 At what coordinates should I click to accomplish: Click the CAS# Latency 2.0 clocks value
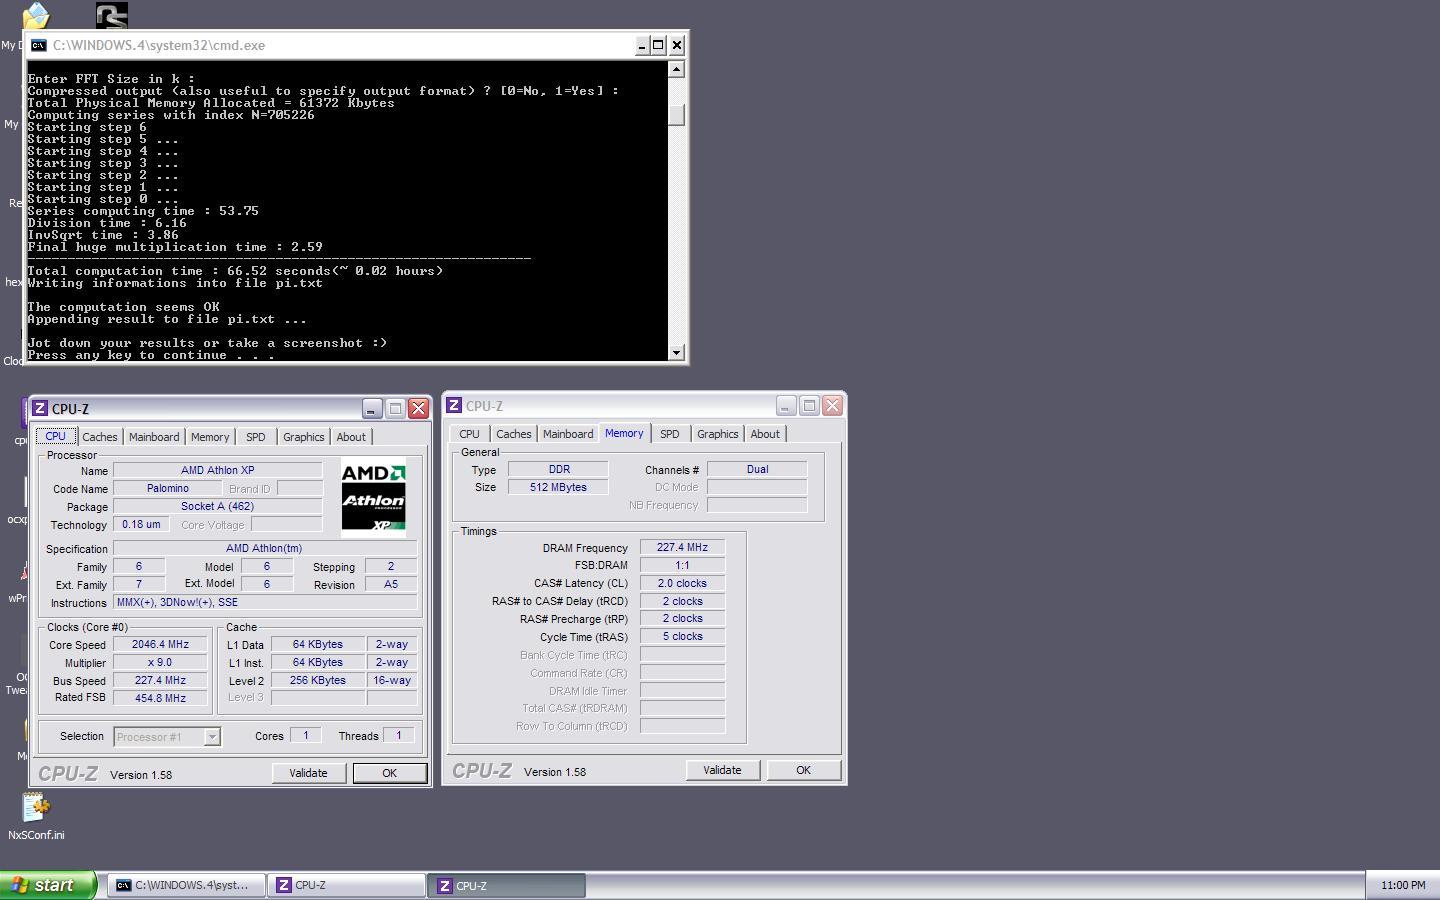pyautogui.click(x=682, y=583)
